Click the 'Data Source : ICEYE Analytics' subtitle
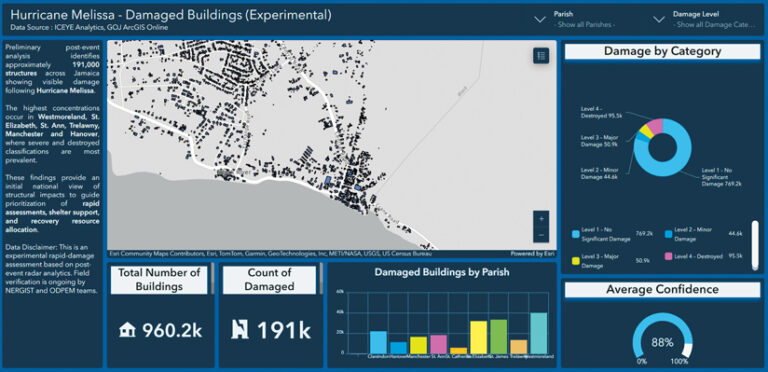 (89, 28)
